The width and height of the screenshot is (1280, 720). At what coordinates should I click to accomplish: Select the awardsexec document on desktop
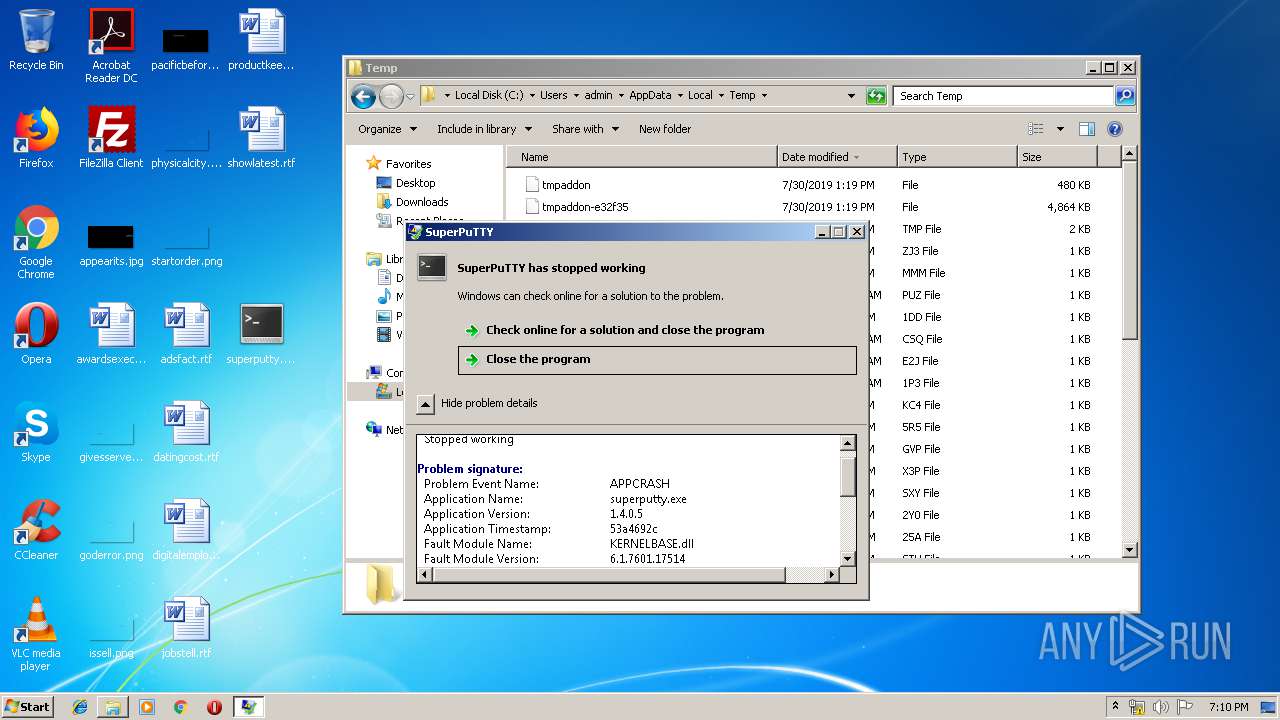(111, 334)
